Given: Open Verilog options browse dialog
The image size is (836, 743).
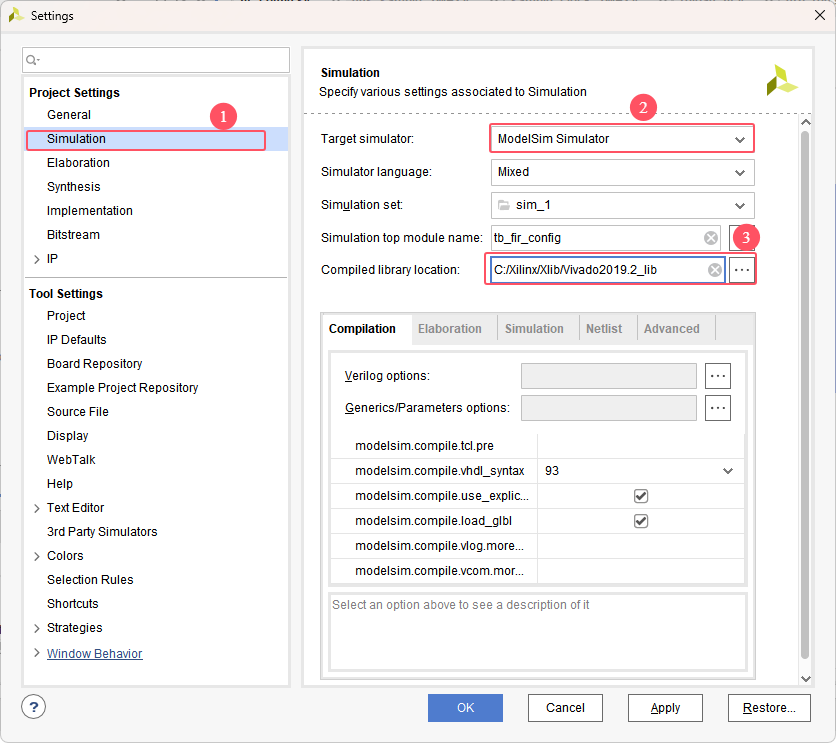Looking at the screenshot, I should pyautogui.click(x=718, y=376).
